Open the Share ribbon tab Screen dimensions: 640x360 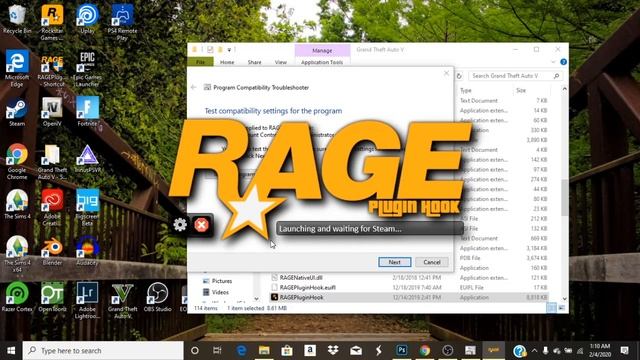254,62
